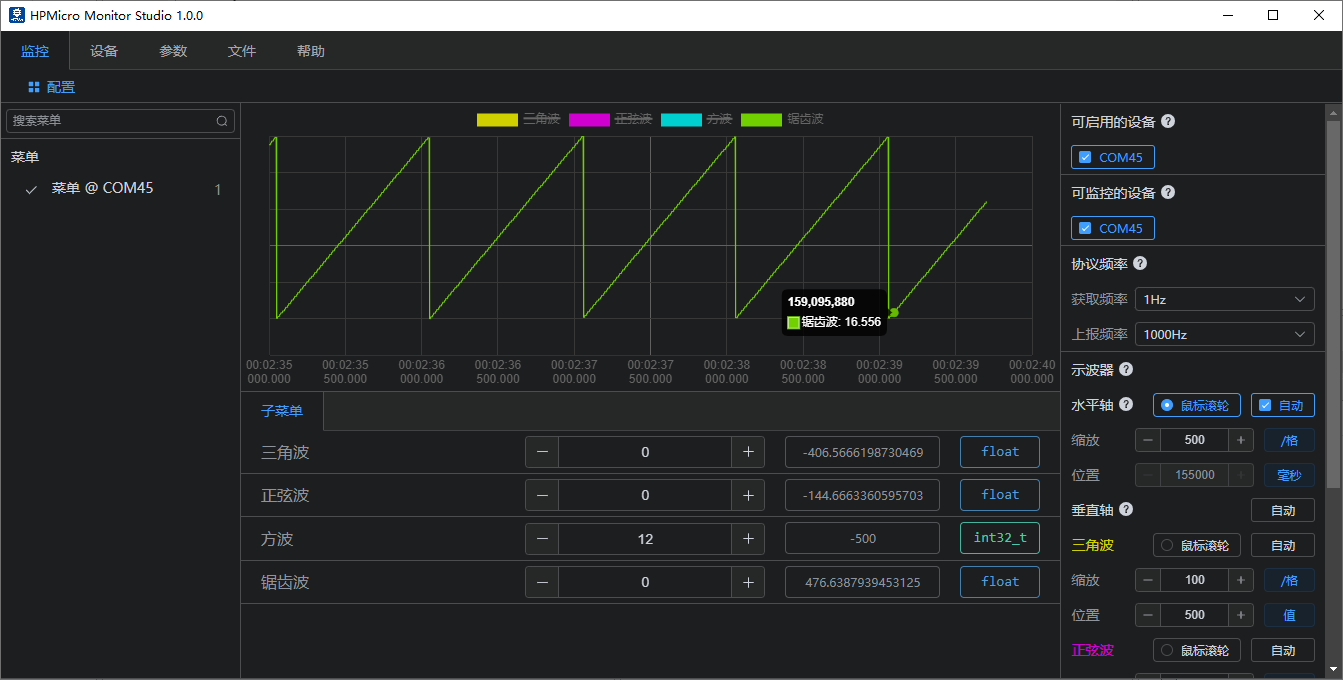
Task: Toggle 三角波 series in chart legend
Action: [x=518, y=119]
